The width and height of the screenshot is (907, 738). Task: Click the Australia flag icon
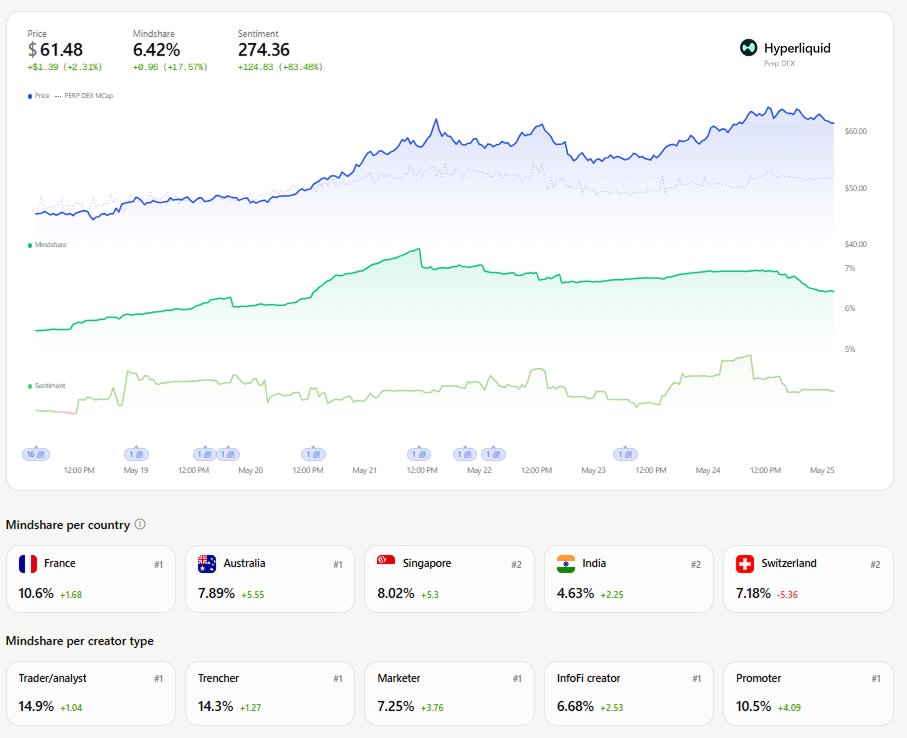(x=207, y=564)
